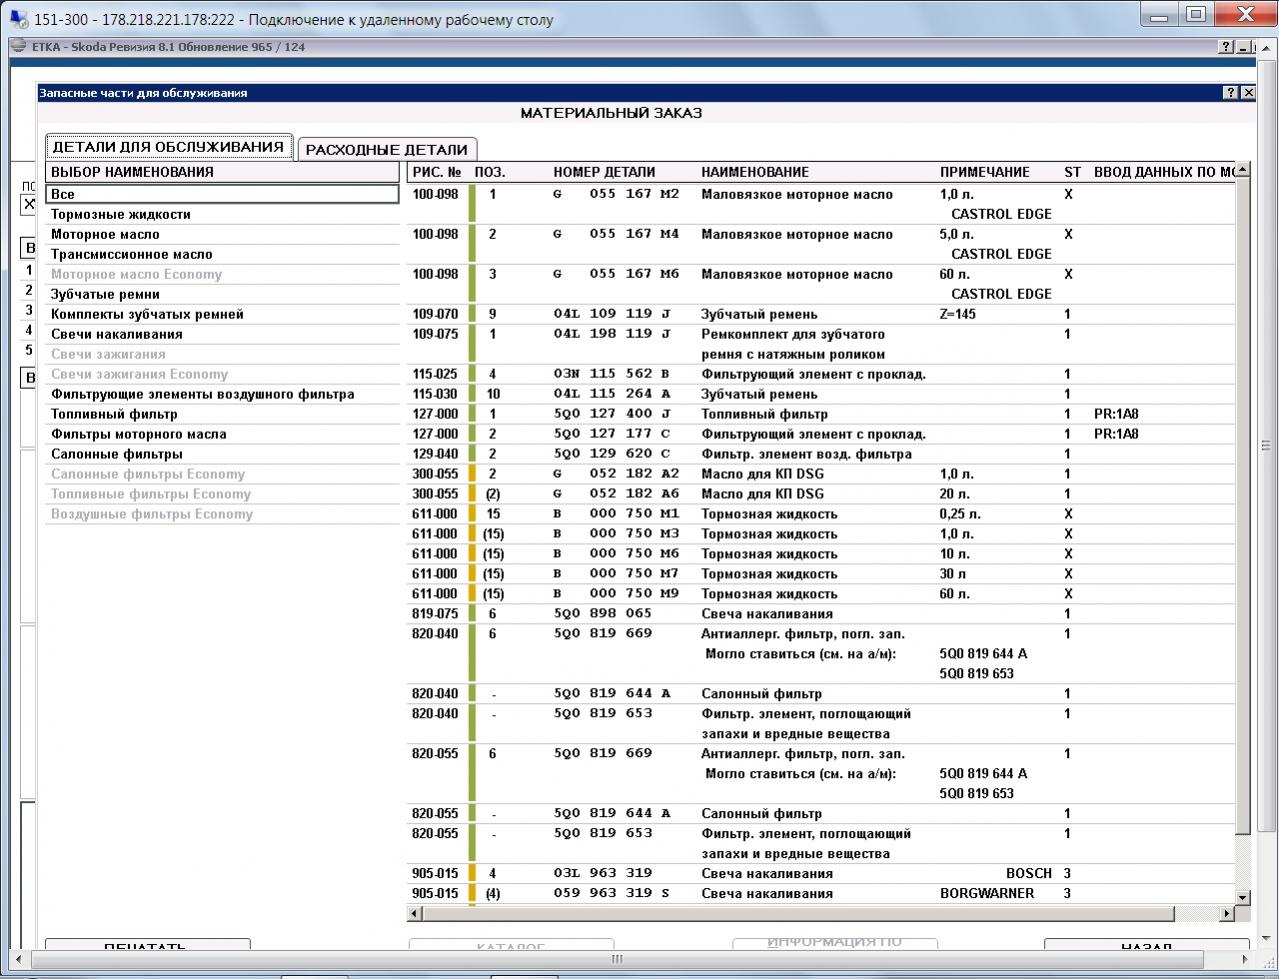This screenshot has width=1279, height=979.
Task: Click the ETKA Skoda application icon in its title bar
Action: tap(19, 47)
